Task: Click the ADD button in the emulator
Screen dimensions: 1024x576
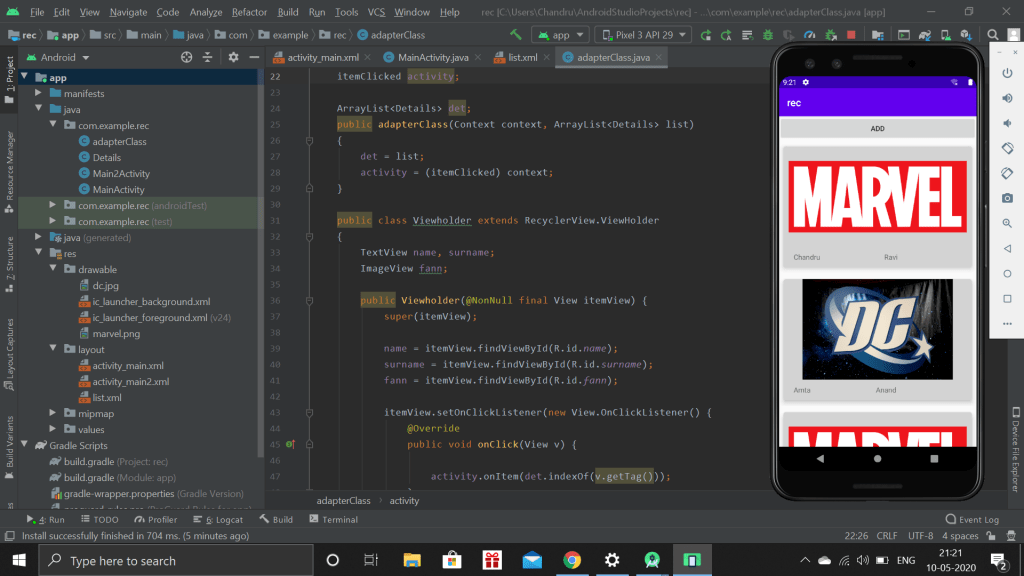Action: tap(877, 129)
